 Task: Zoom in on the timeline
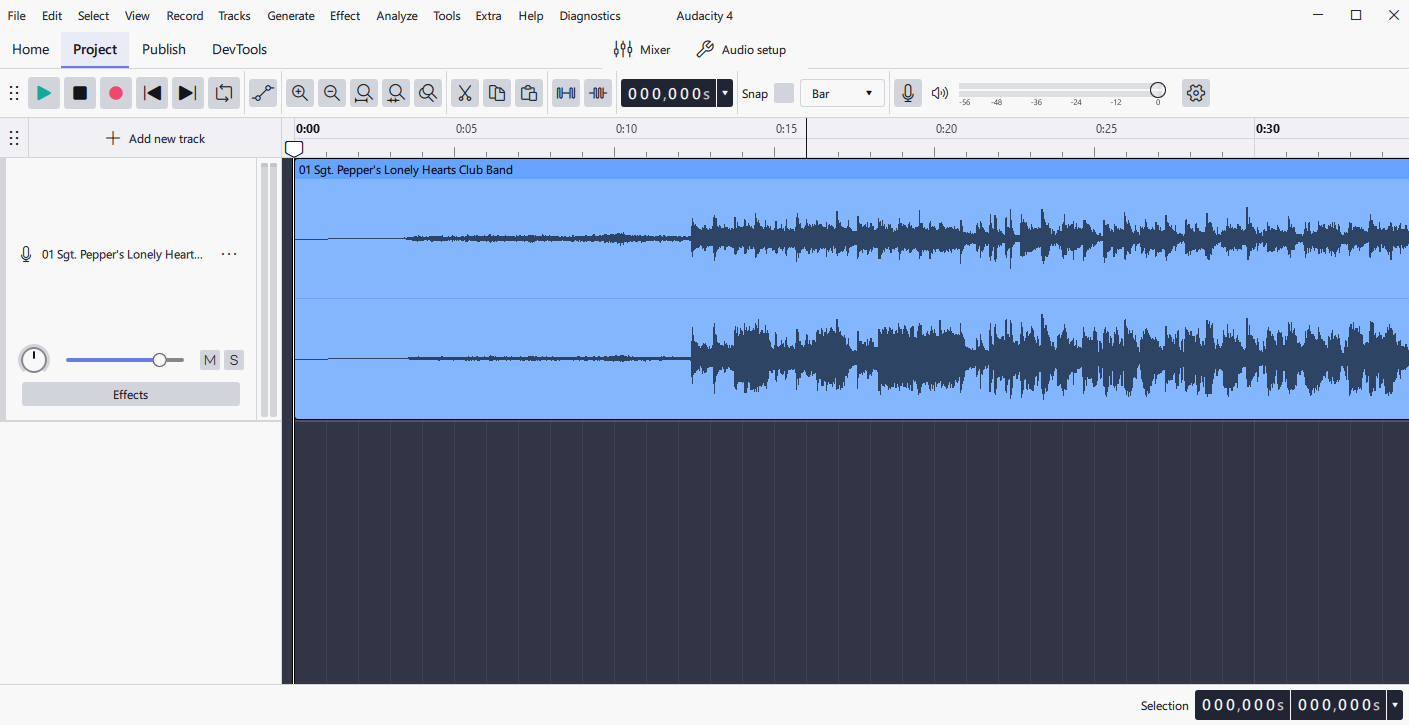tap(300, 93)
